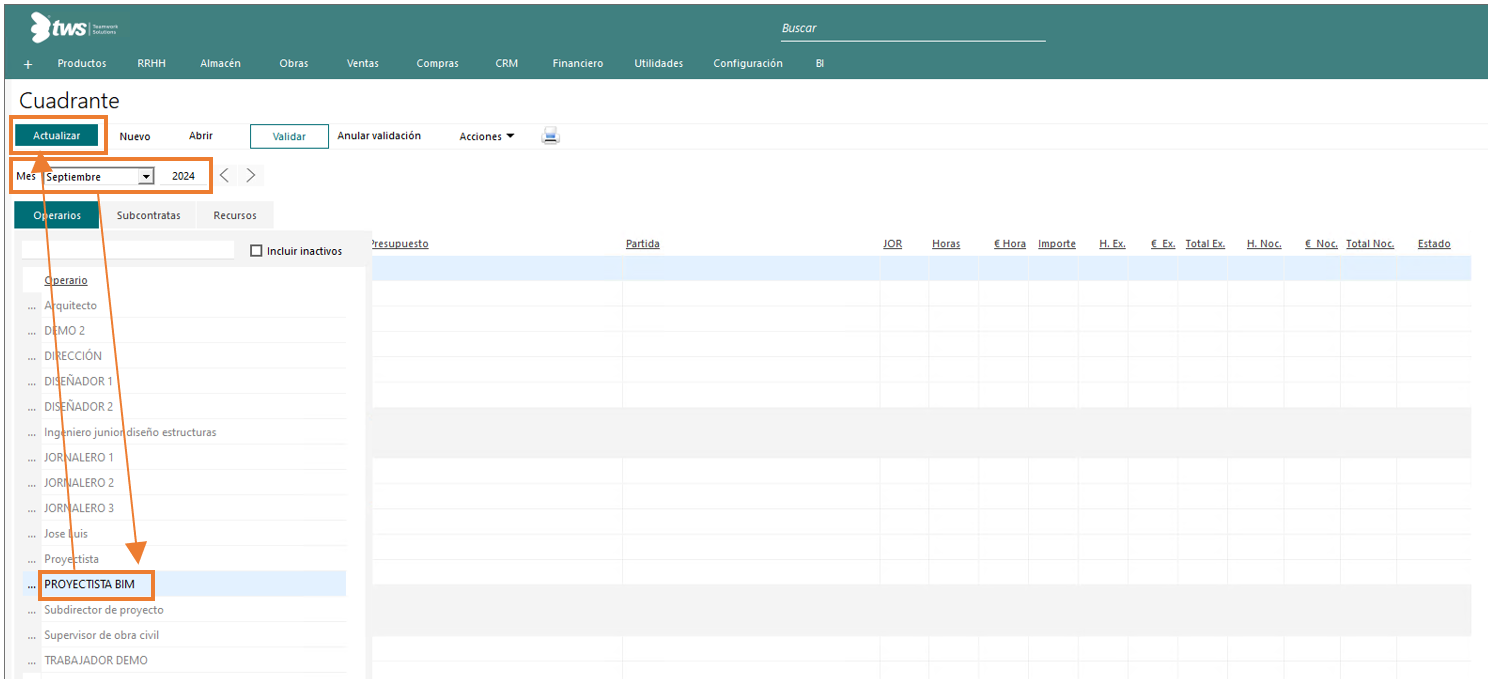Click the plus icon in the menu bar
This screenshot has width=1488, height=679.
pos(28,64)
